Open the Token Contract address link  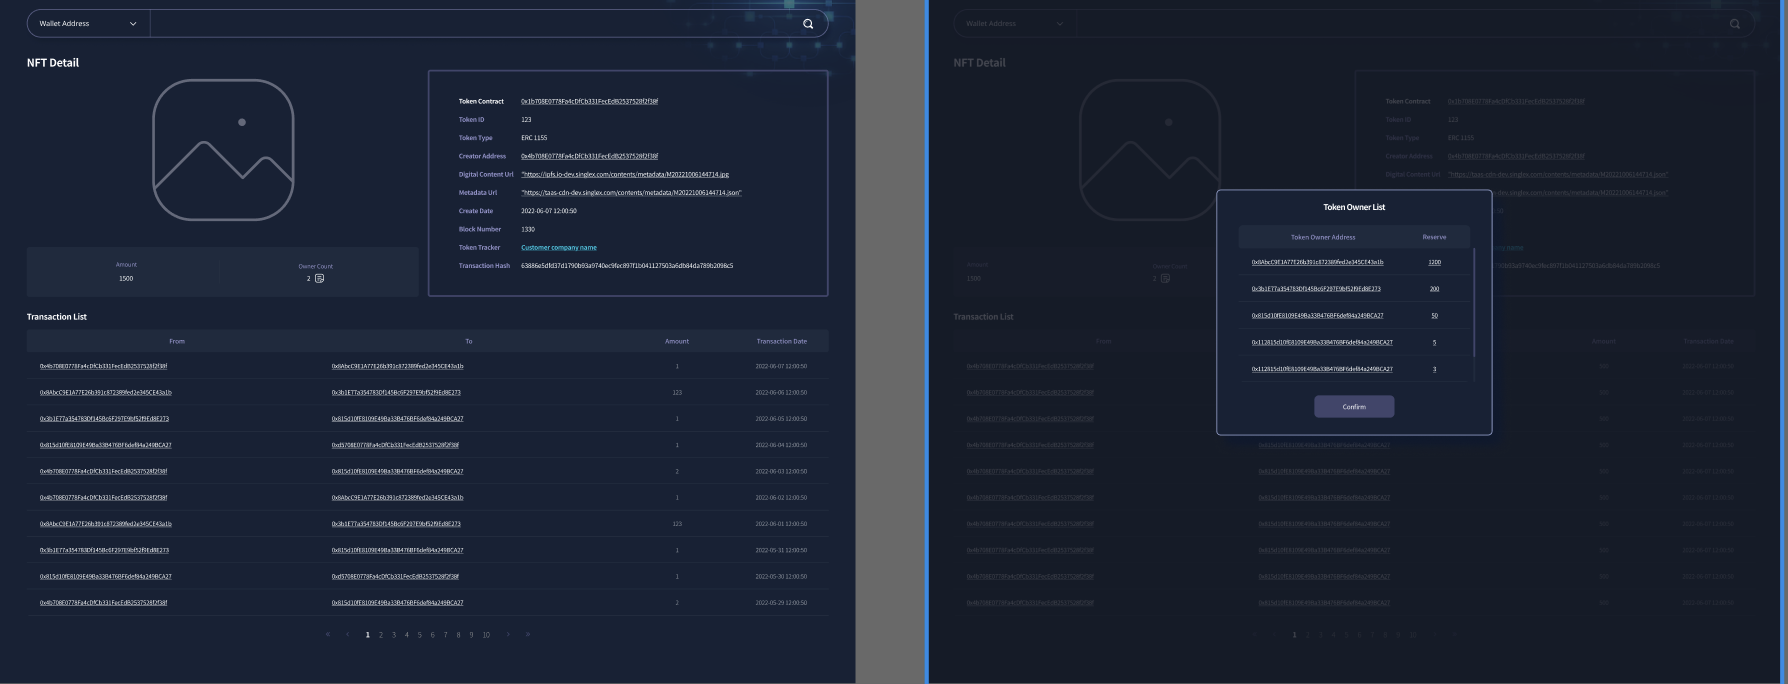589,101
